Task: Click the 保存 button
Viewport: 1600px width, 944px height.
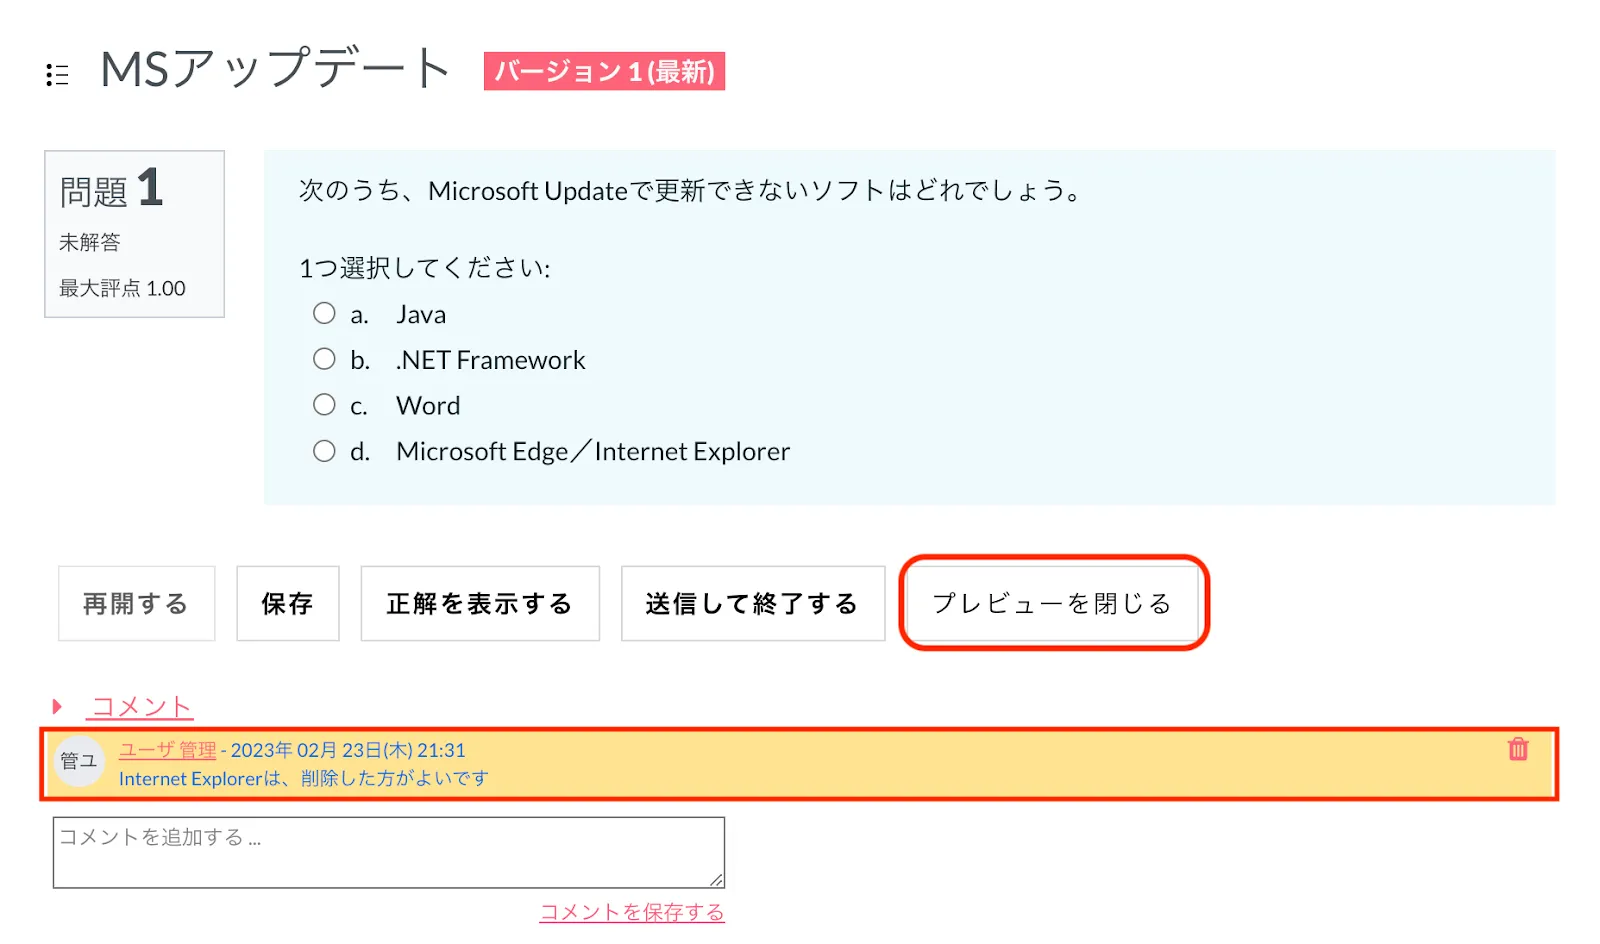Action: coord(287,604)
